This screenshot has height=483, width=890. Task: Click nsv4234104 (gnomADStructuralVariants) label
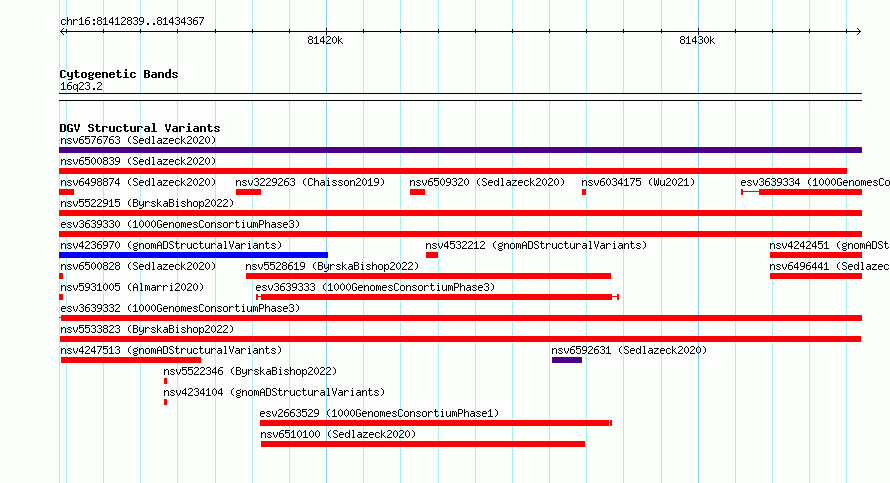click(274, 392)
